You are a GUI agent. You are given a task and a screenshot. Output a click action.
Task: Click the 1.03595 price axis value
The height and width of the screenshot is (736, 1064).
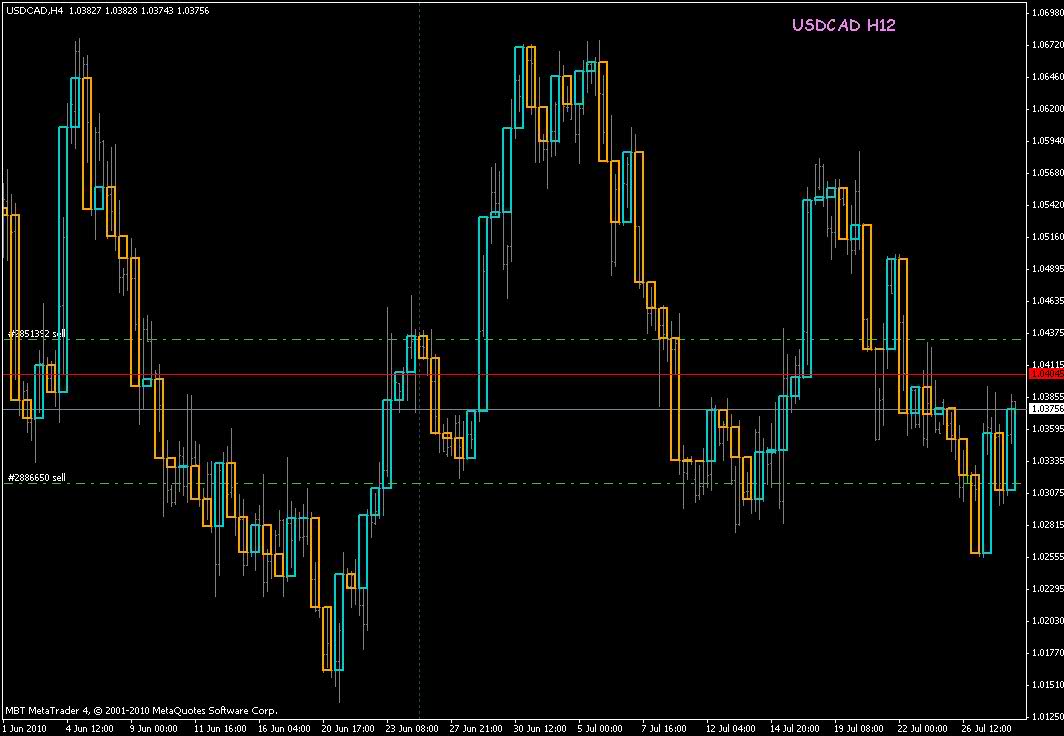coord(1047,428)
